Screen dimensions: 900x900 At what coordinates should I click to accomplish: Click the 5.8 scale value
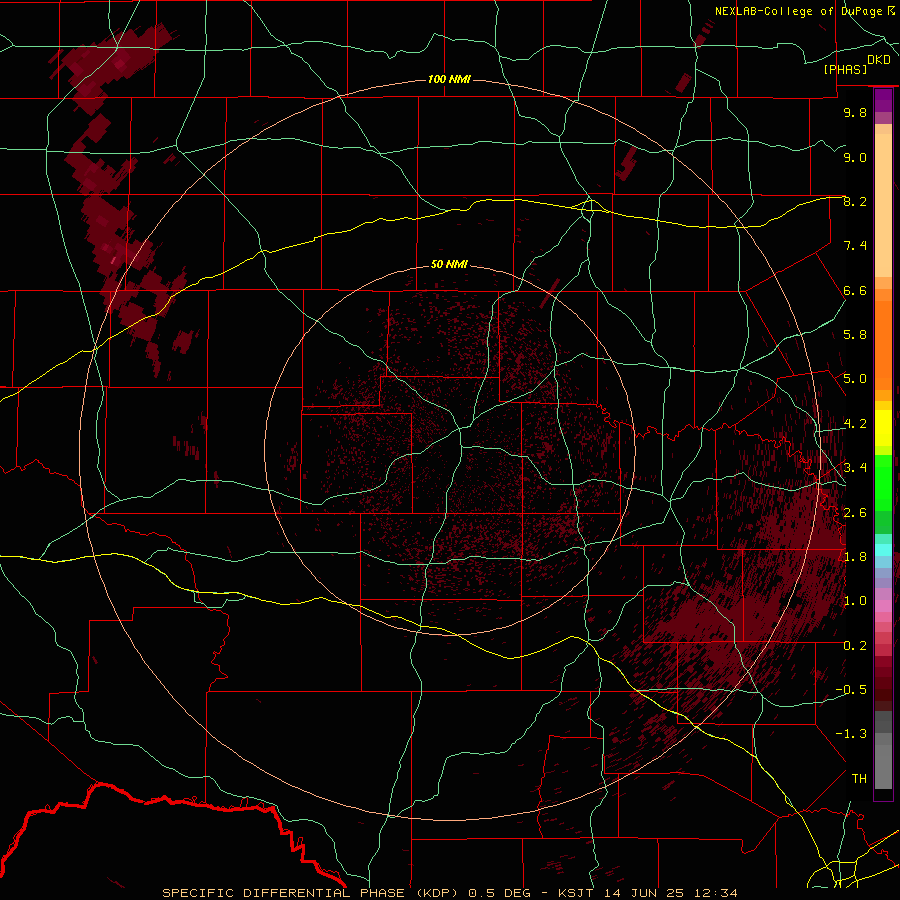(x=855, y=335)
